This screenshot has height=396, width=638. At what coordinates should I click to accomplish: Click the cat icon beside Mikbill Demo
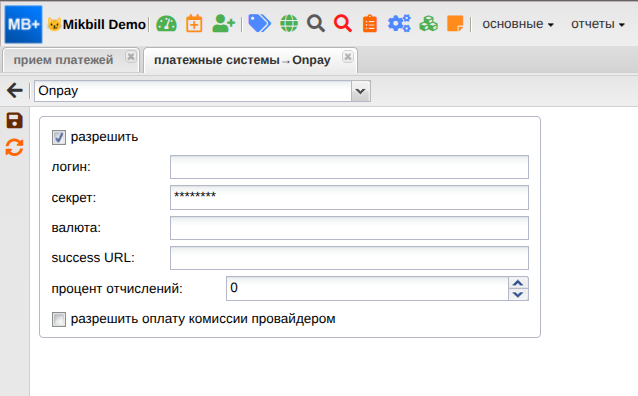(54, 24)
